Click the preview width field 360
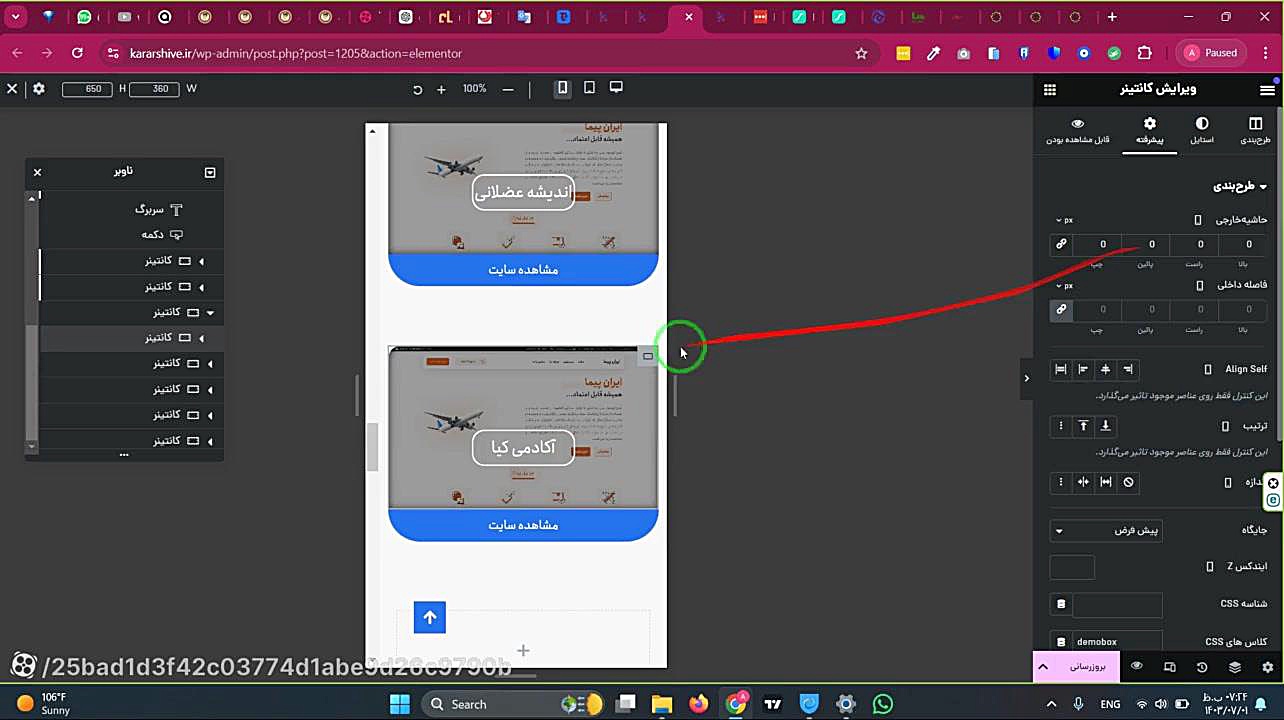1284x720 pixels. pos(155,89)
